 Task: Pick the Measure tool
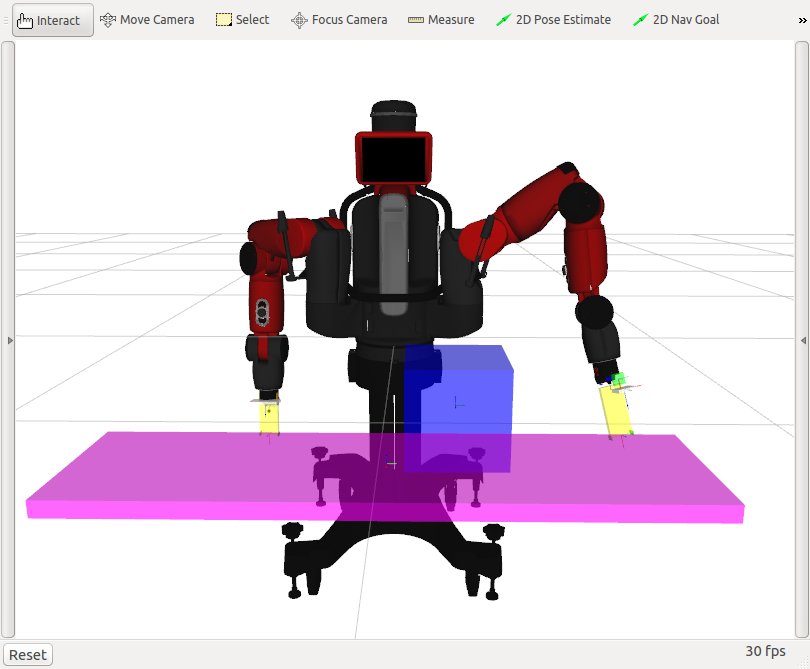tap(441, 20)
